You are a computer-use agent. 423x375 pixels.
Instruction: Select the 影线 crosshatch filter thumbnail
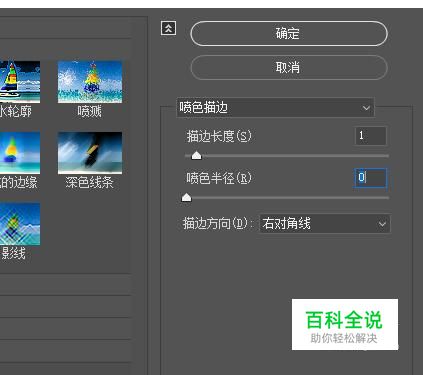coord(20,224)
